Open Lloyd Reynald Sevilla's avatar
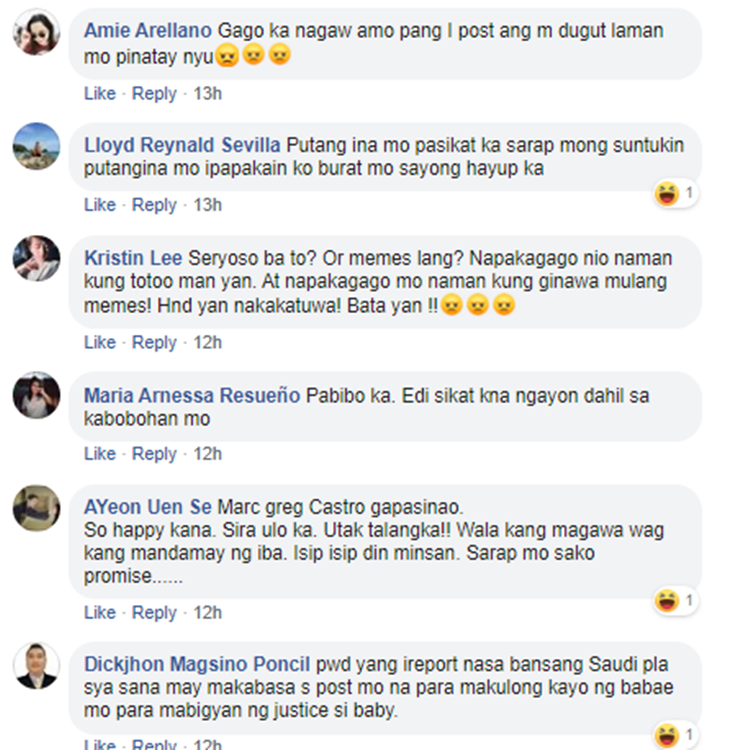750x750 pixels. click(36, 146)
